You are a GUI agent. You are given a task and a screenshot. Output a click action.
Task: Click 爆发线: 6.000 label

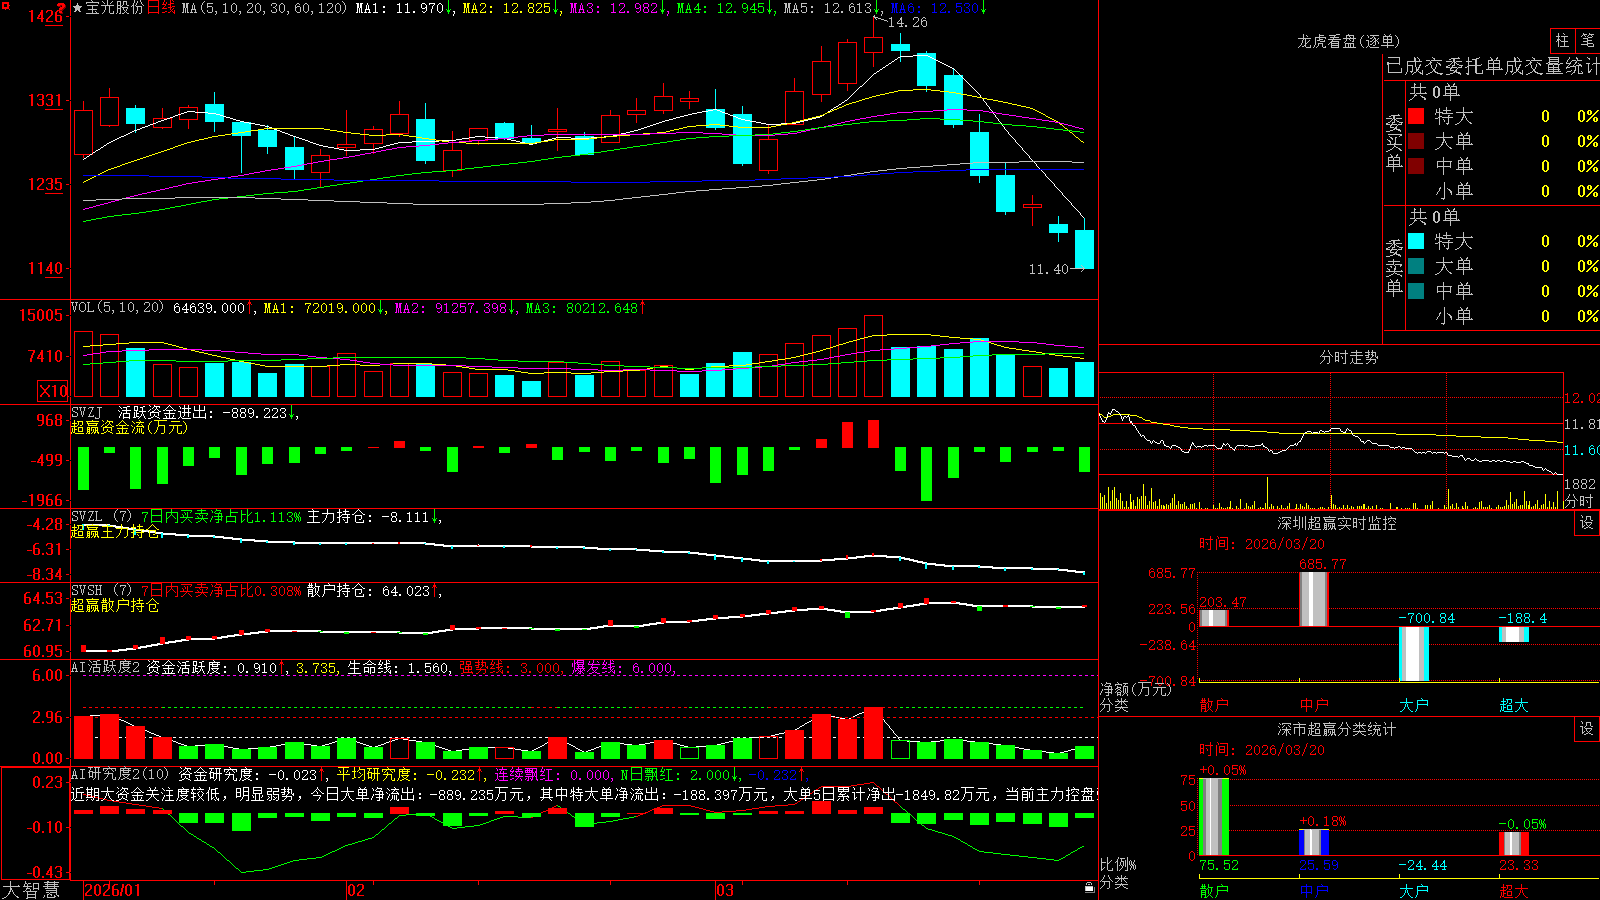[x=622, y=667]
